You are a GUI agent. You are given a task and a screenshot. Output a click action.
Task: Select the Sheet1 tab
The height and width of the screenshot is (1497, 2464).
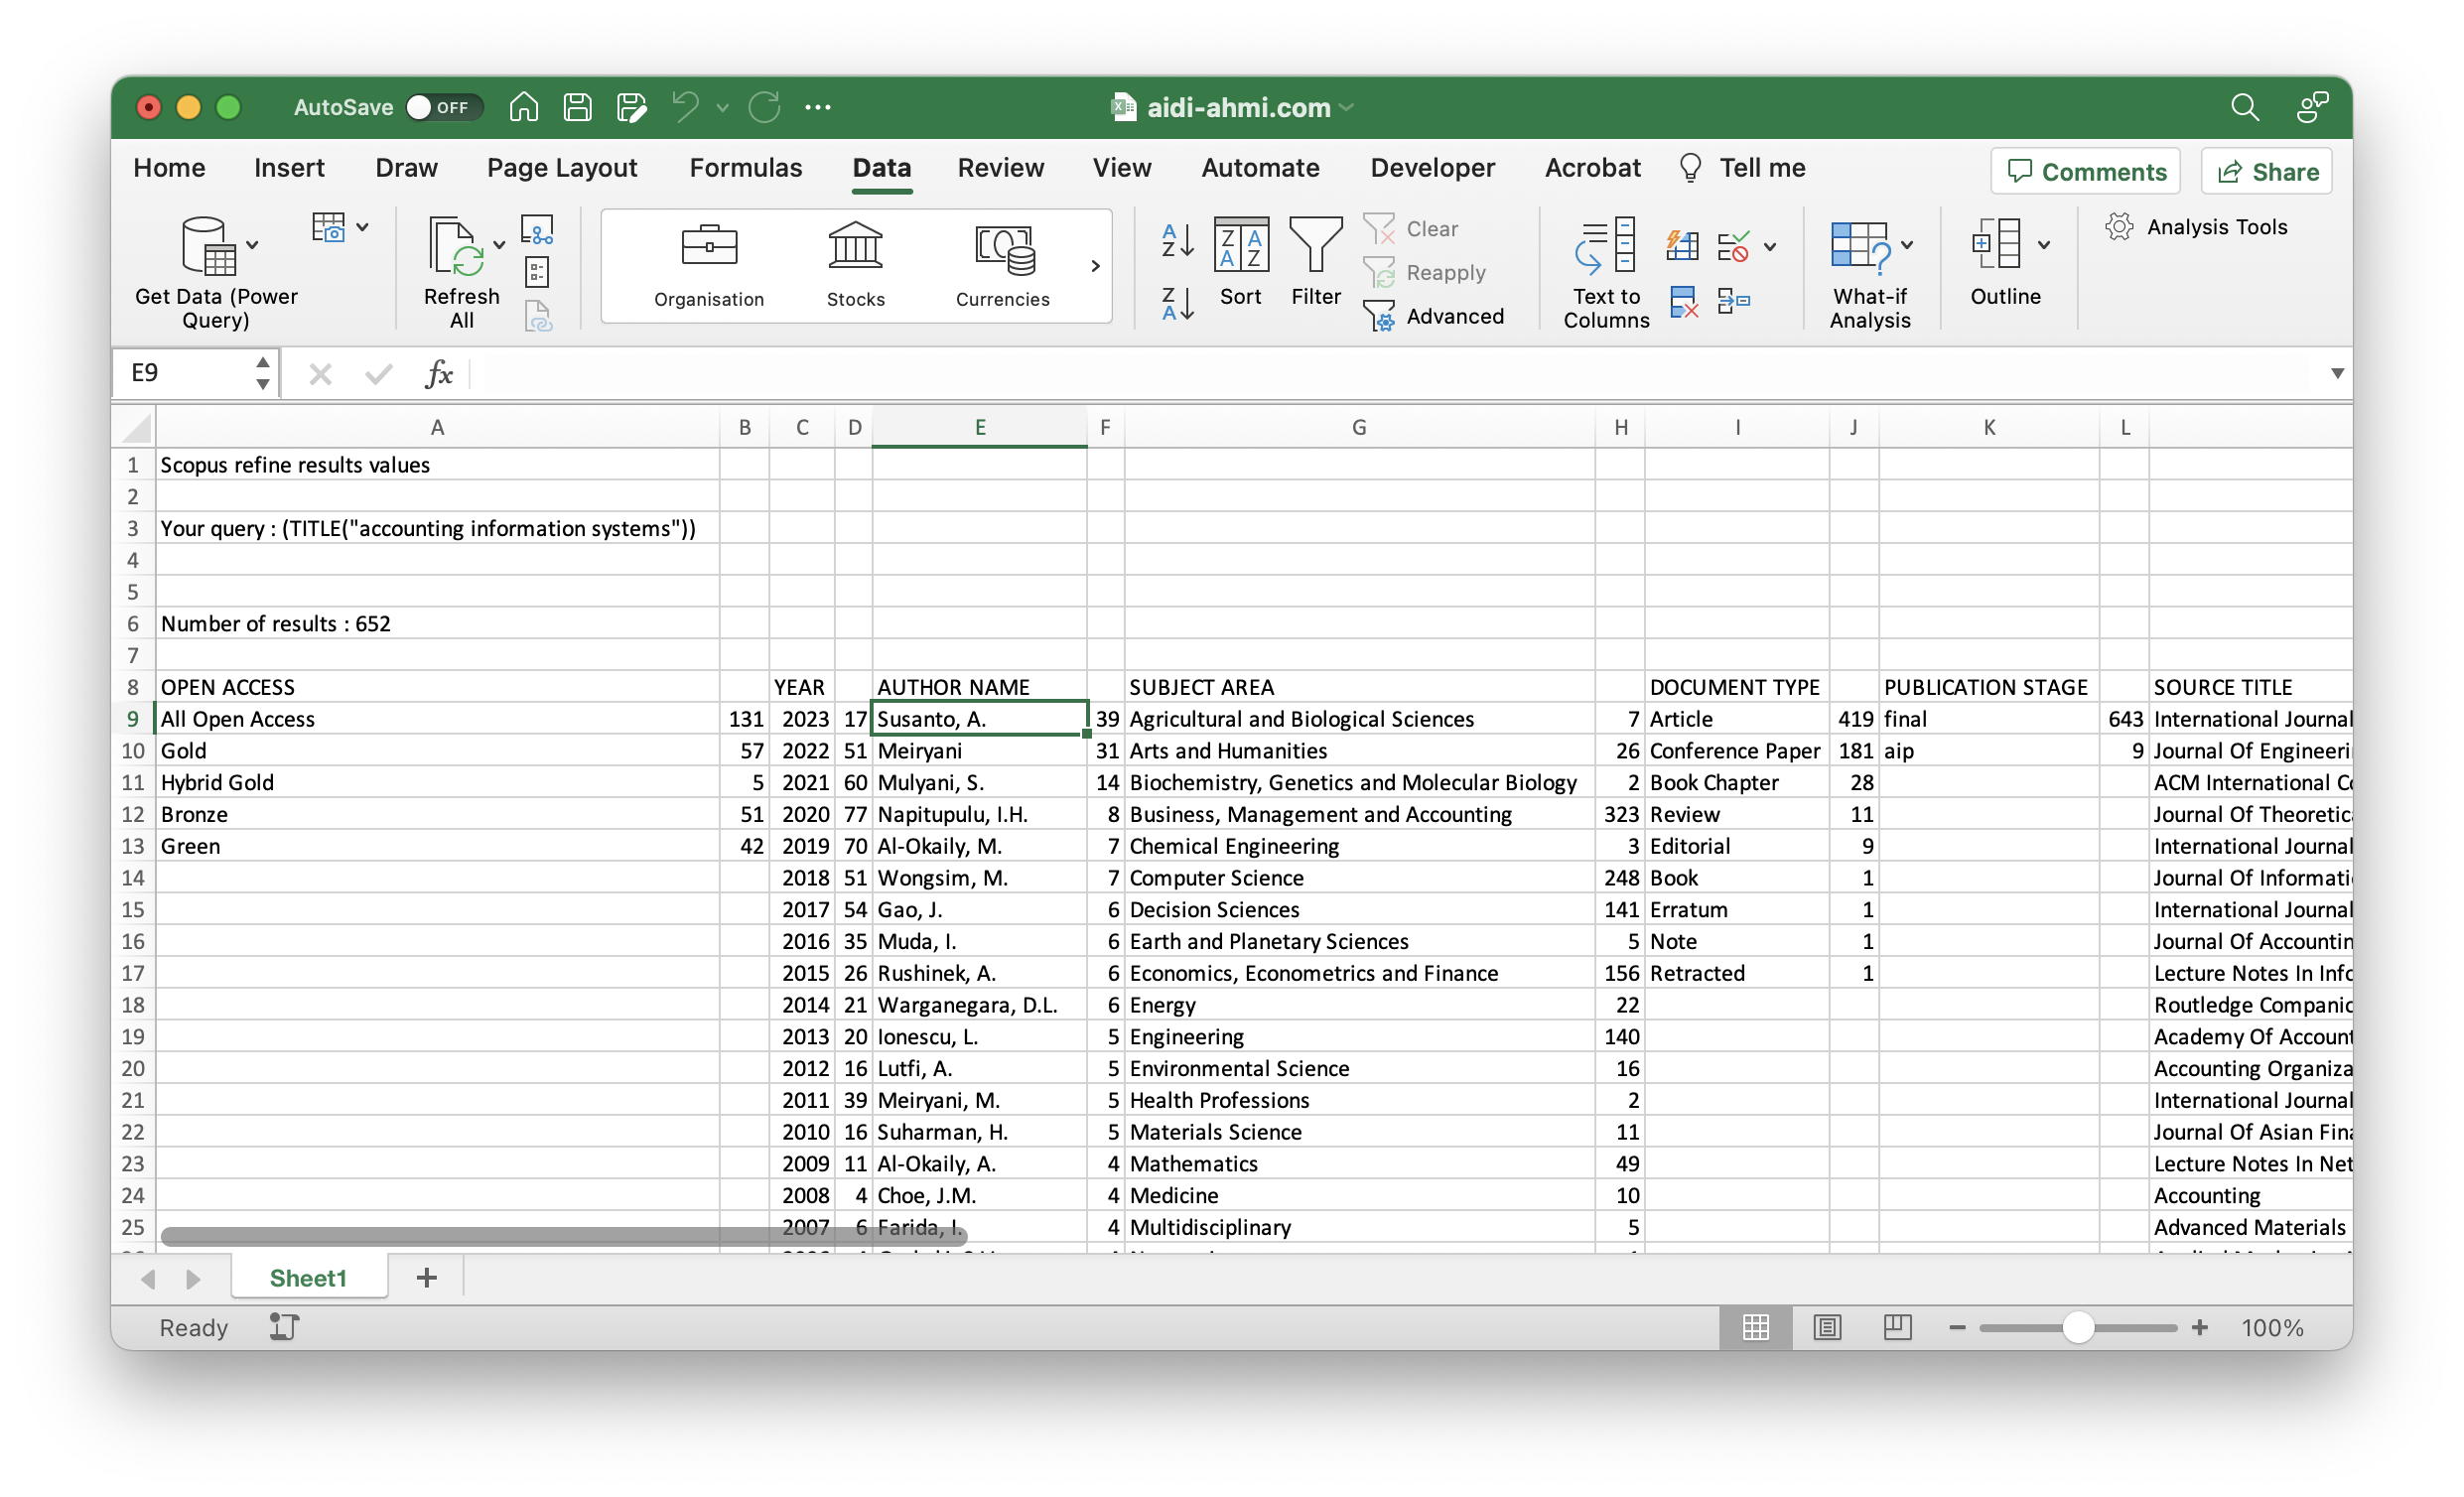[x=309, y=1279]
